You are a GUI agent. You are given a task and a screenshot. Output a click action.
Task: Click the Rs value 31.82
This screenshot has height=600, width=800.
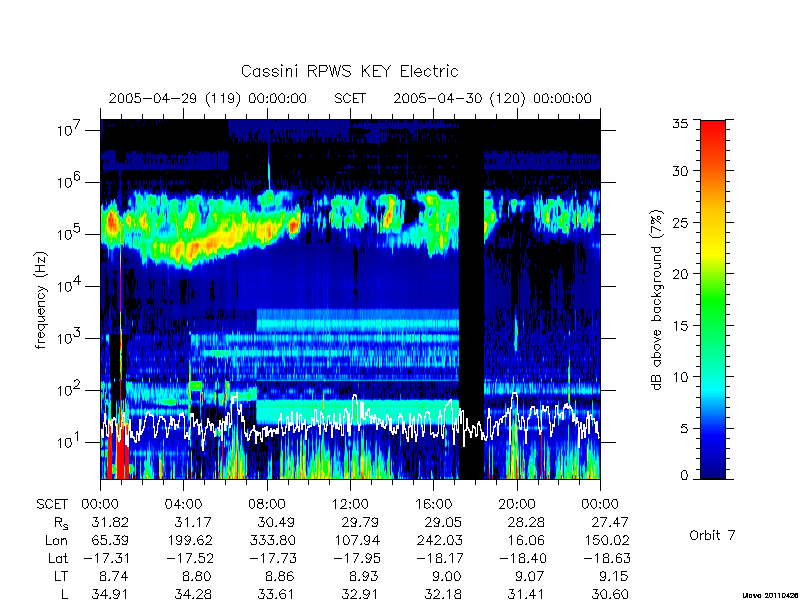[110, 522]
